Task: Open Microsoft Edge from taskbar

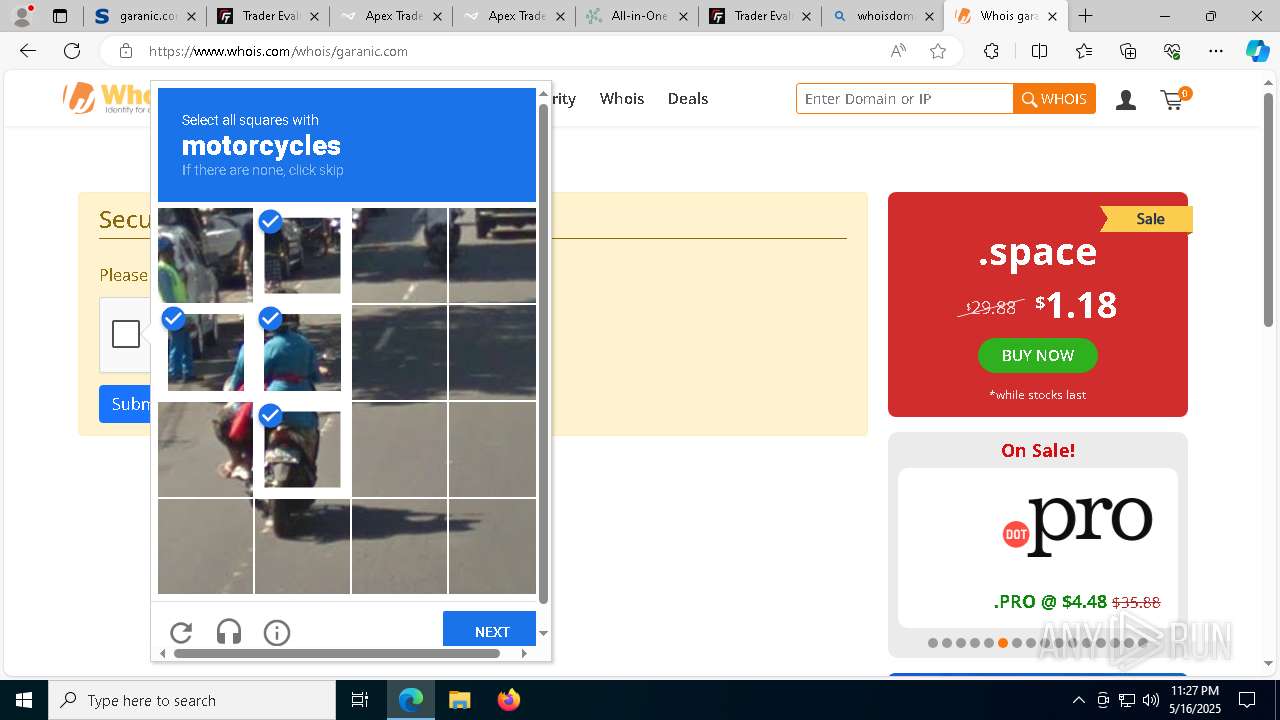Action: [x=411, y=700]
